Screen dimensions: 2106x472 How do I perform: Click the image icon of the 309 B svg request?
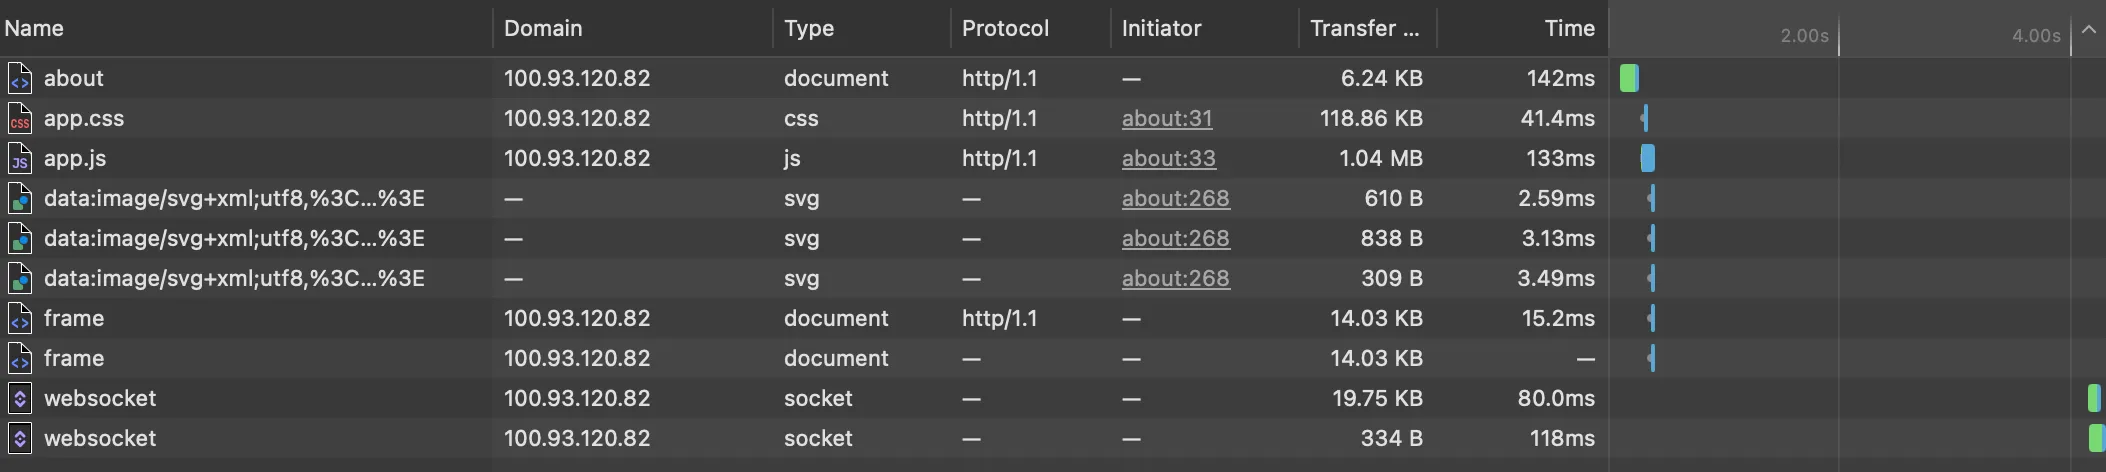tap(20, 278)
